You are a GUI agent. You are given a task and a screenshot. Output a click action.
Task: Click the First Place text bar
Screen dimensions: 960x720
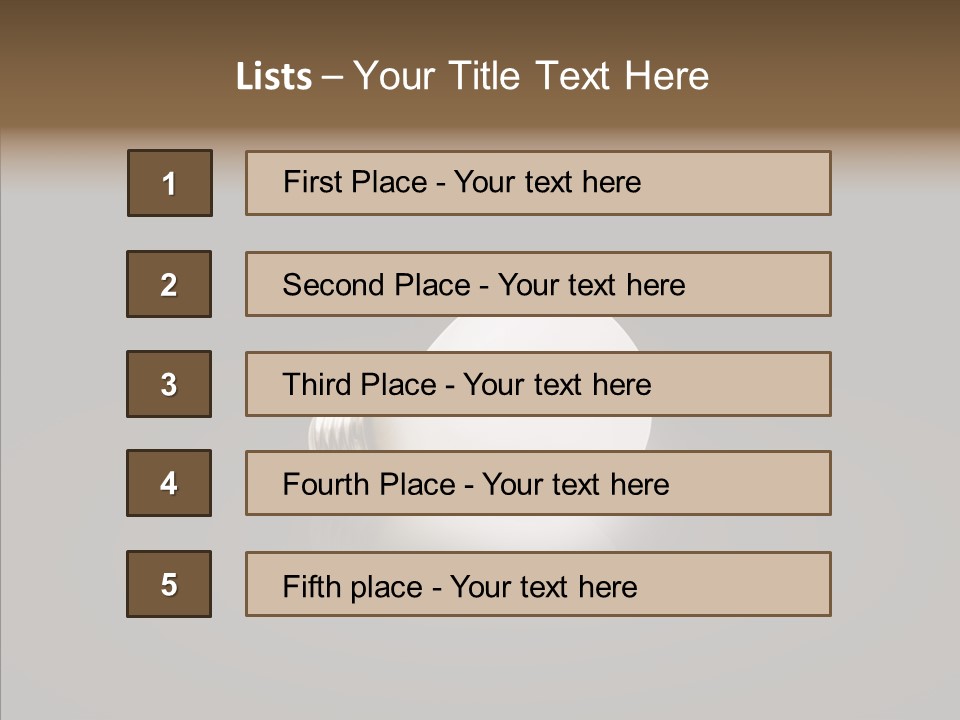tap(538, 183)
